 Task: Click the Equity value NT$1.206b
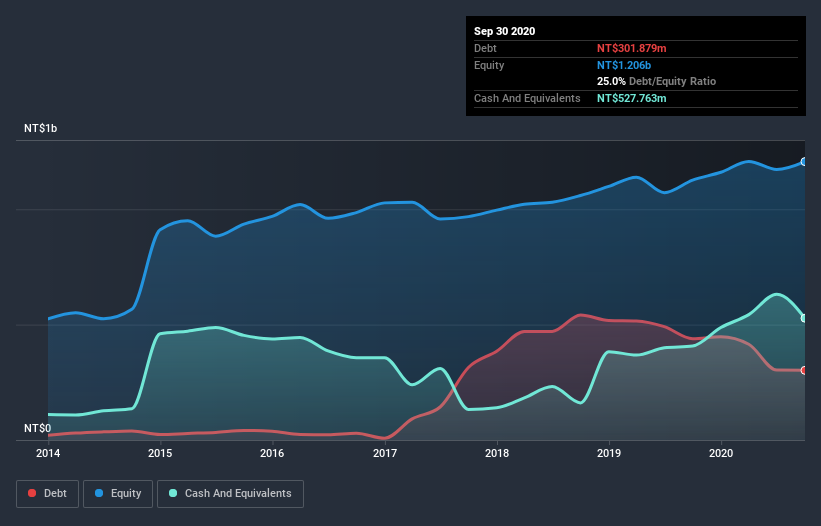[624, 65]
